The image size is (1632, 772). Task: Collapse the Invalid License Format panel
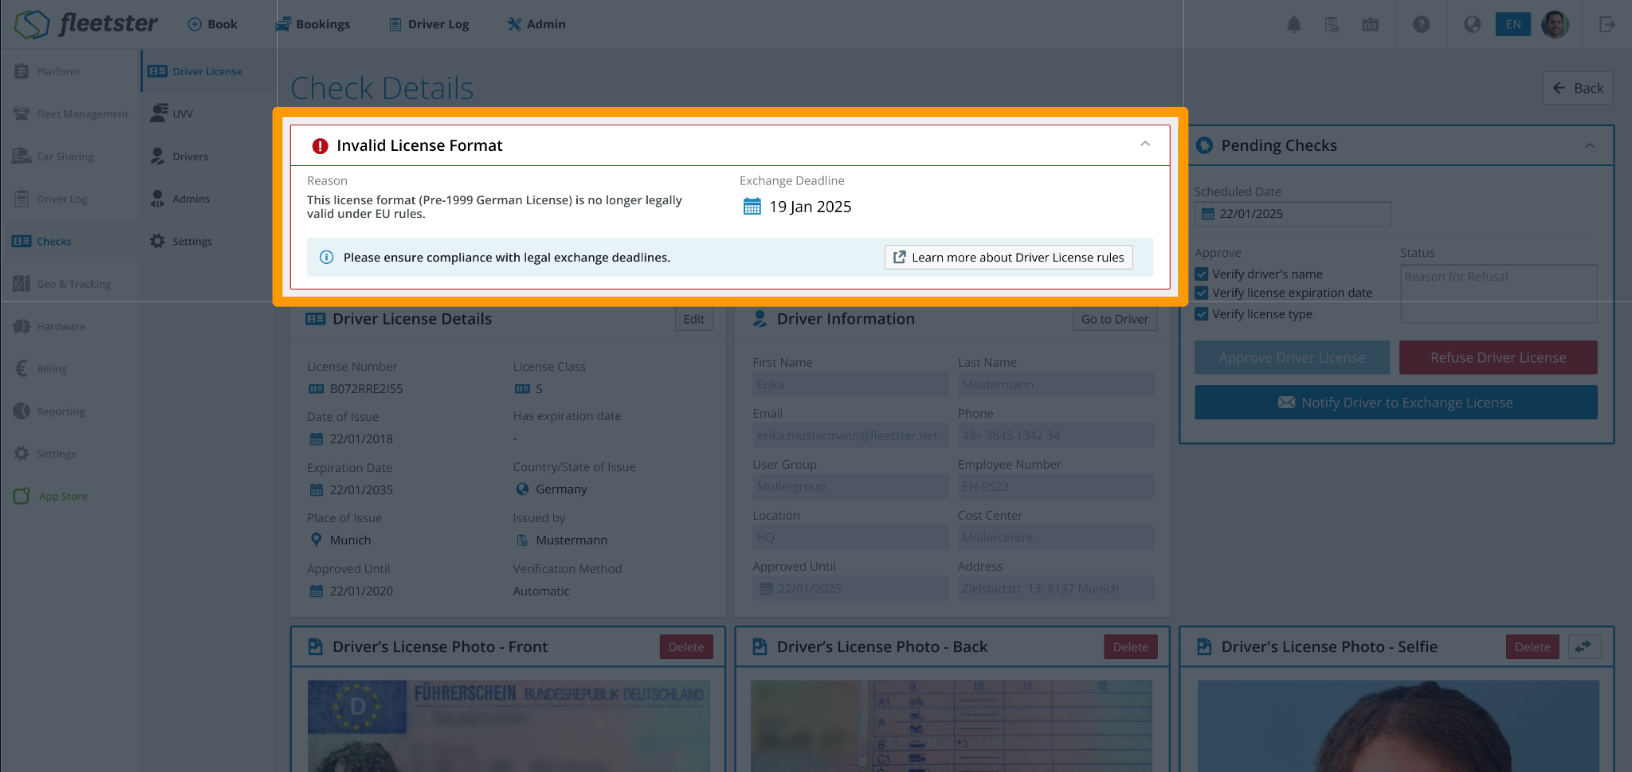(x=1145, y=145)
